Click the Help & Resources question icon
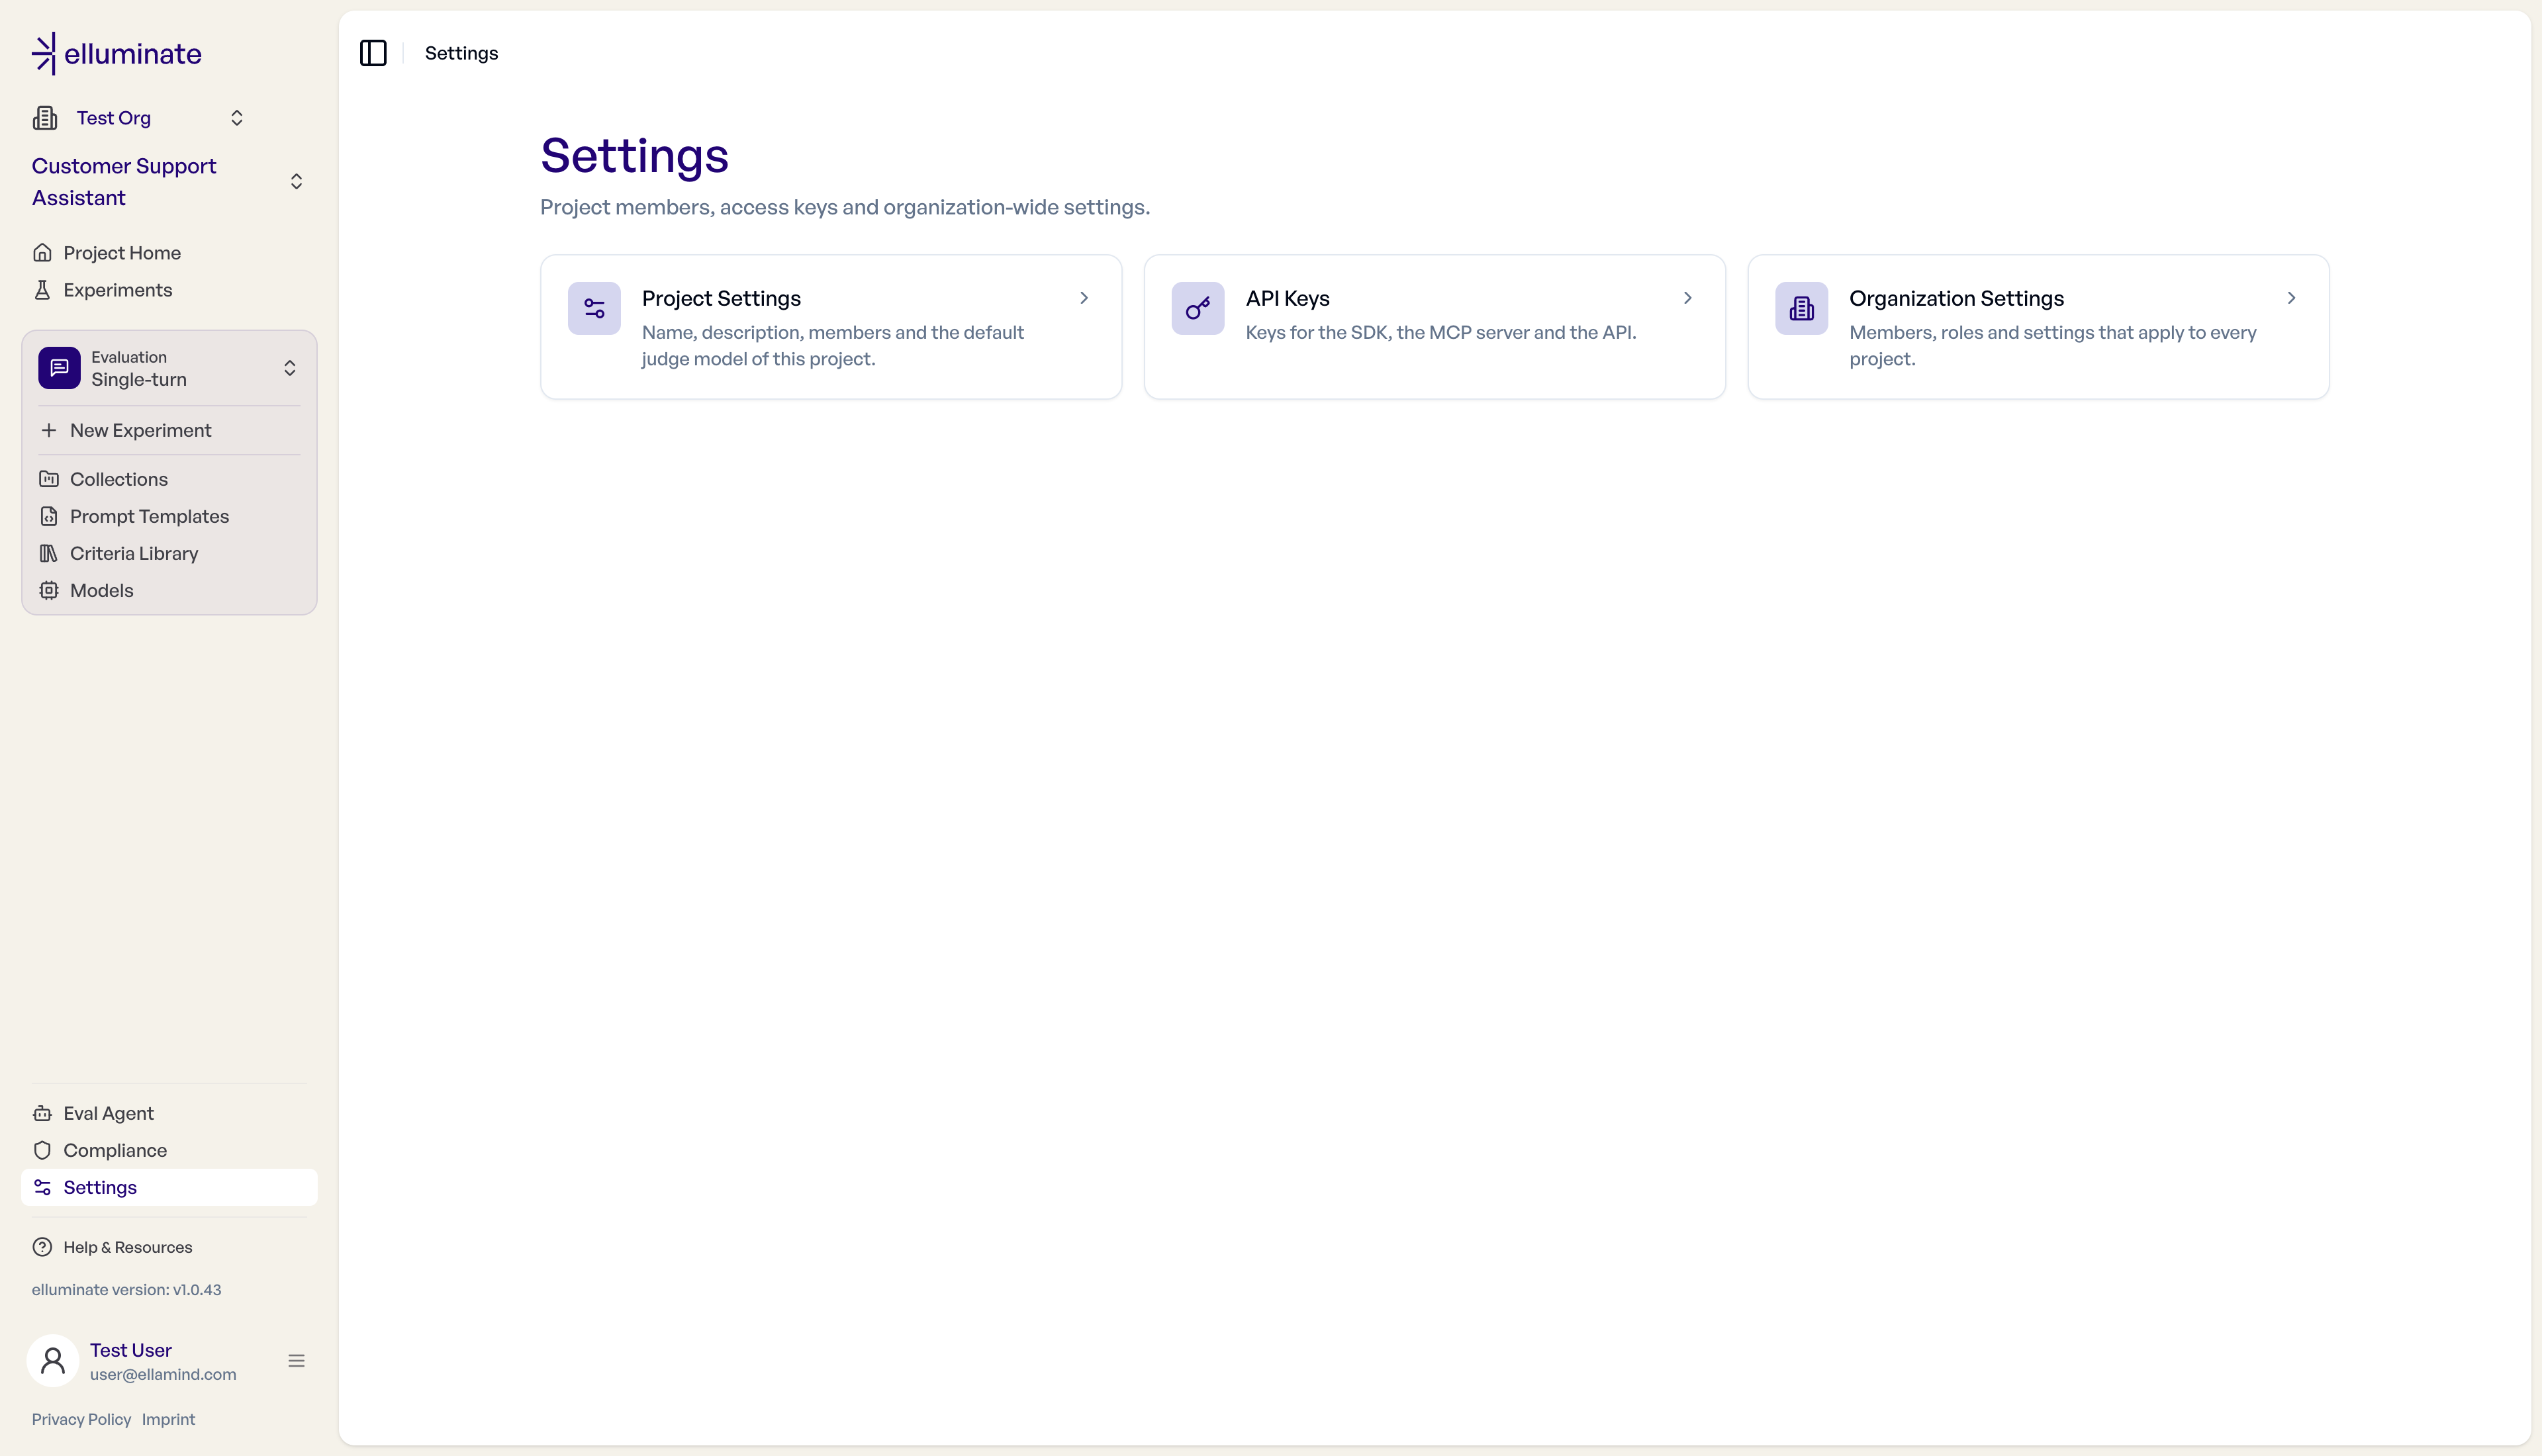The image size is (2542, 1456). tap(42, 1247)
